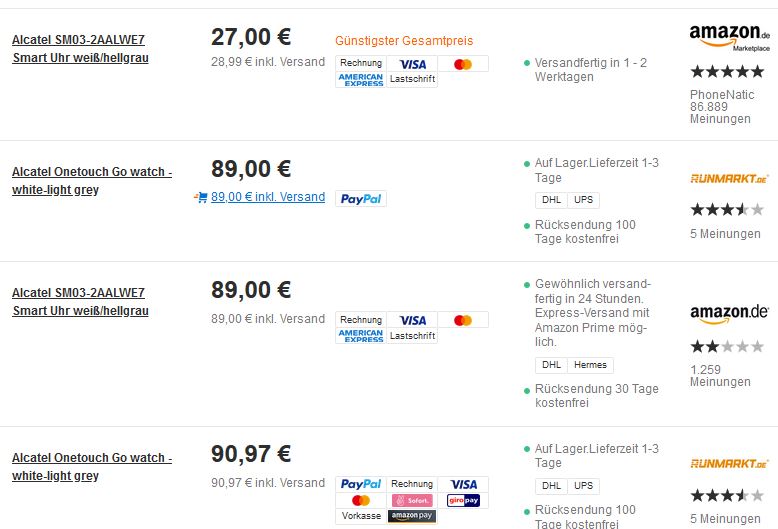Click the amazon.de logo in third offer
The width and height of the screenshot is (778, 529).
point(729,314)
